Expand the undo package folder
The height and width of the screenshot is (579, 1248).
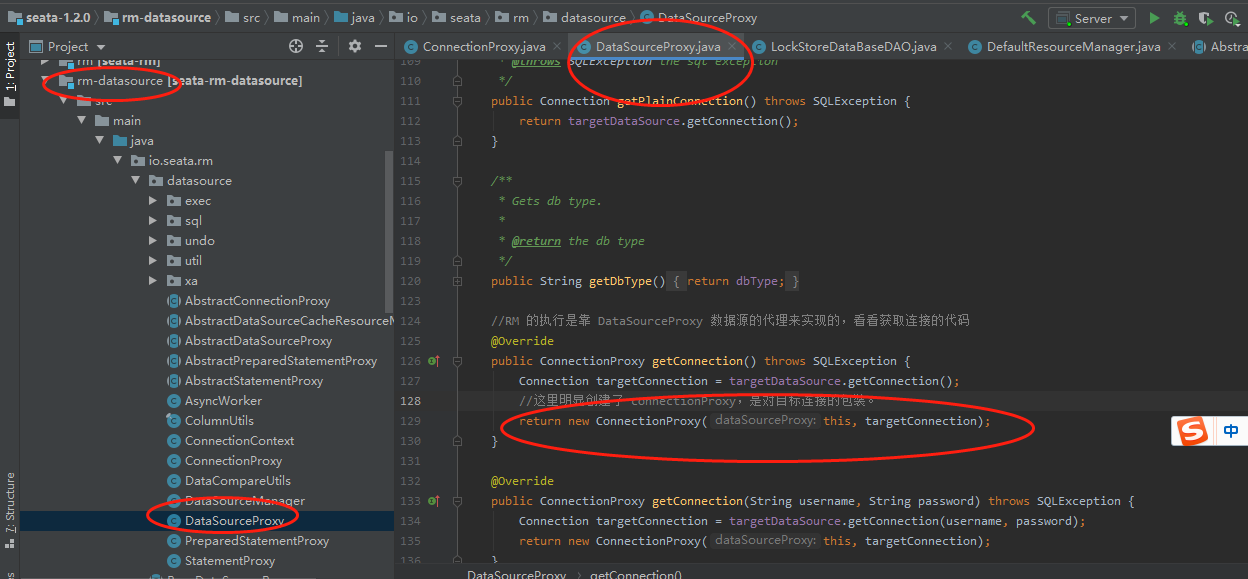coord(153,240)
